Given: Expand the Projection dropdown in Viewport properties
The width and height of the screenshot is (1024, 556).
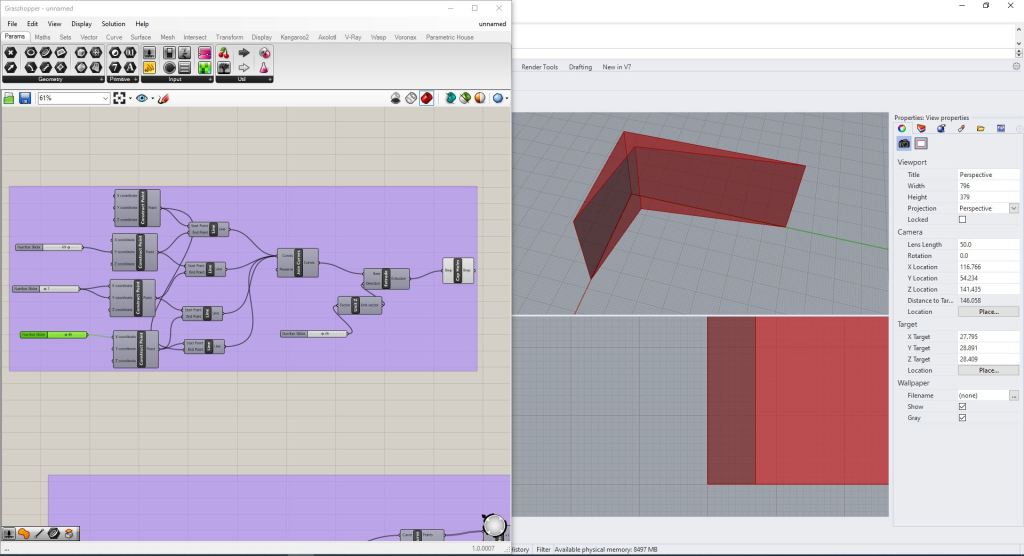Looking at the screenshot, I should [1013, 208].
